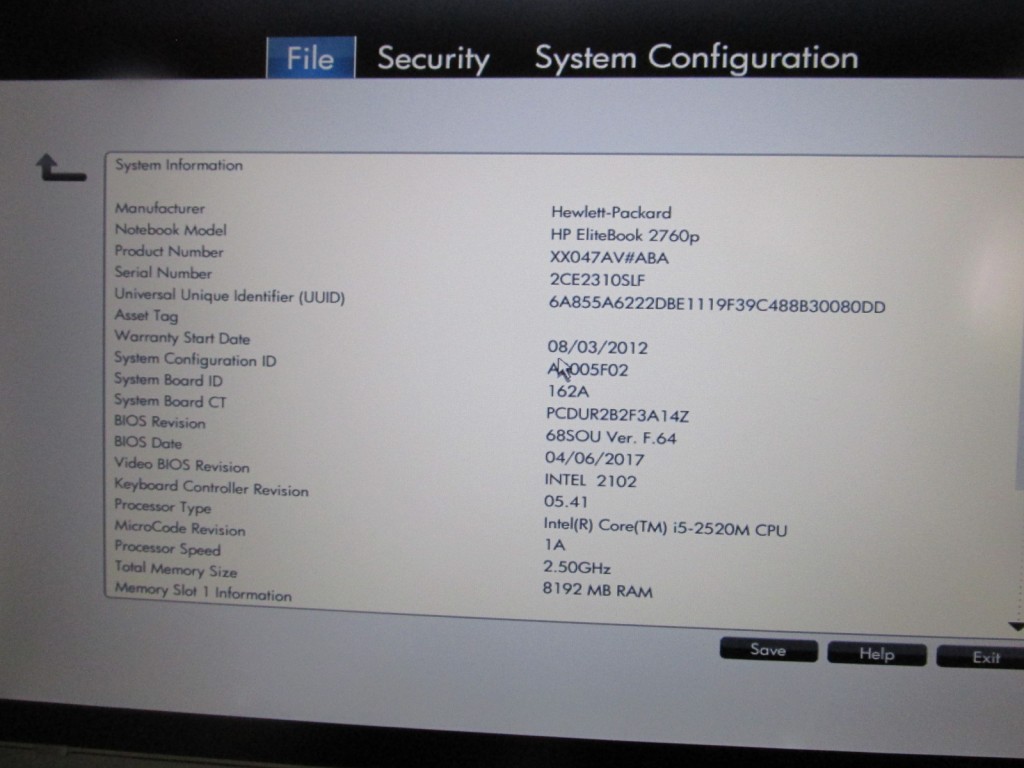Select the date 08/03/2012
The width and height of the screenshot is (1024, 768).
598,347
